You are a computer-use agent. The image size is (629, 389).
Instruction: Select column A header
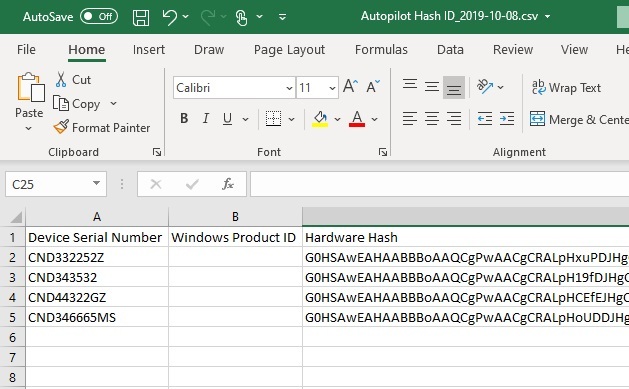pyautogui.click(x=97, y=217)
